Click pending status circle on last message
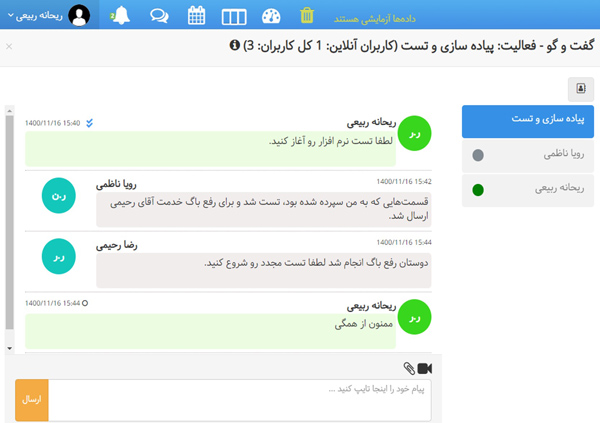 click(x=85, y=303)
